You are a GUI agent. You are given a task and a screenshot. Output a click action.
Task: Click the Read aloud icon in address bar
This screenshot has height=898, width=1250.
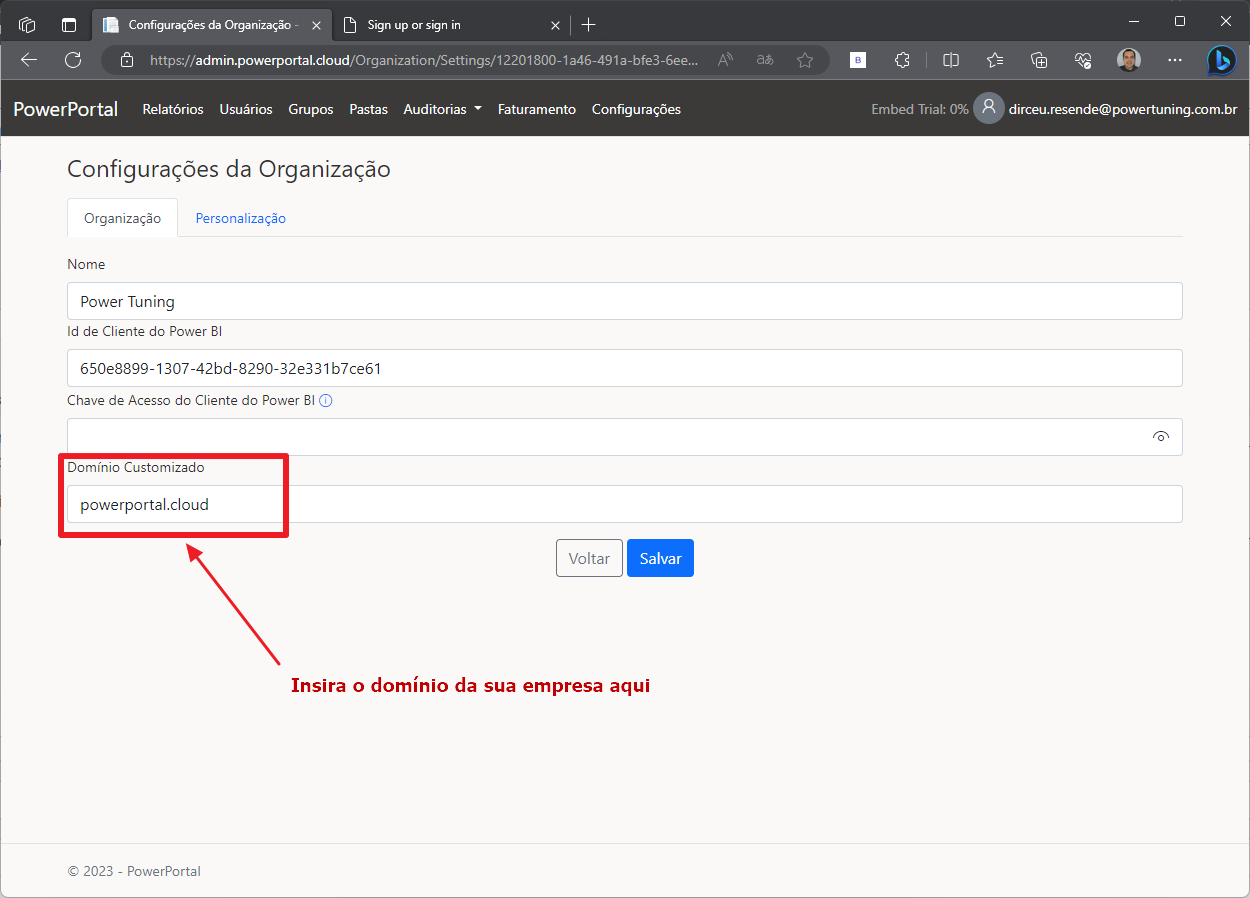tap(726, 60)
